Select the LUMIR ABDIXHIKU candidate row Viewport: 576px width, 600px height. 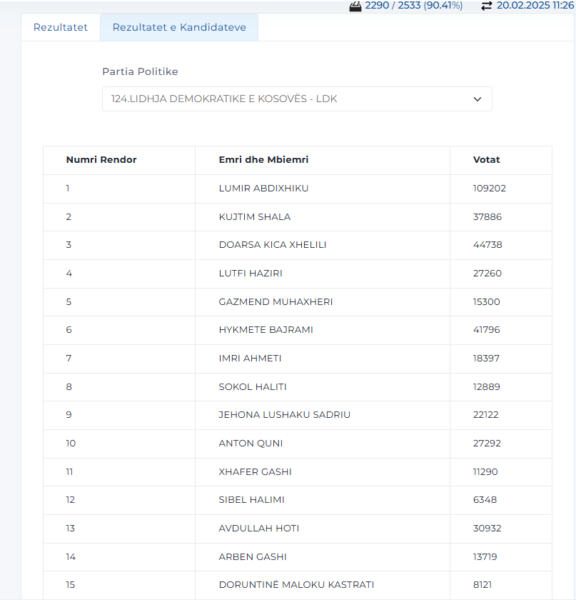[297, 189]
